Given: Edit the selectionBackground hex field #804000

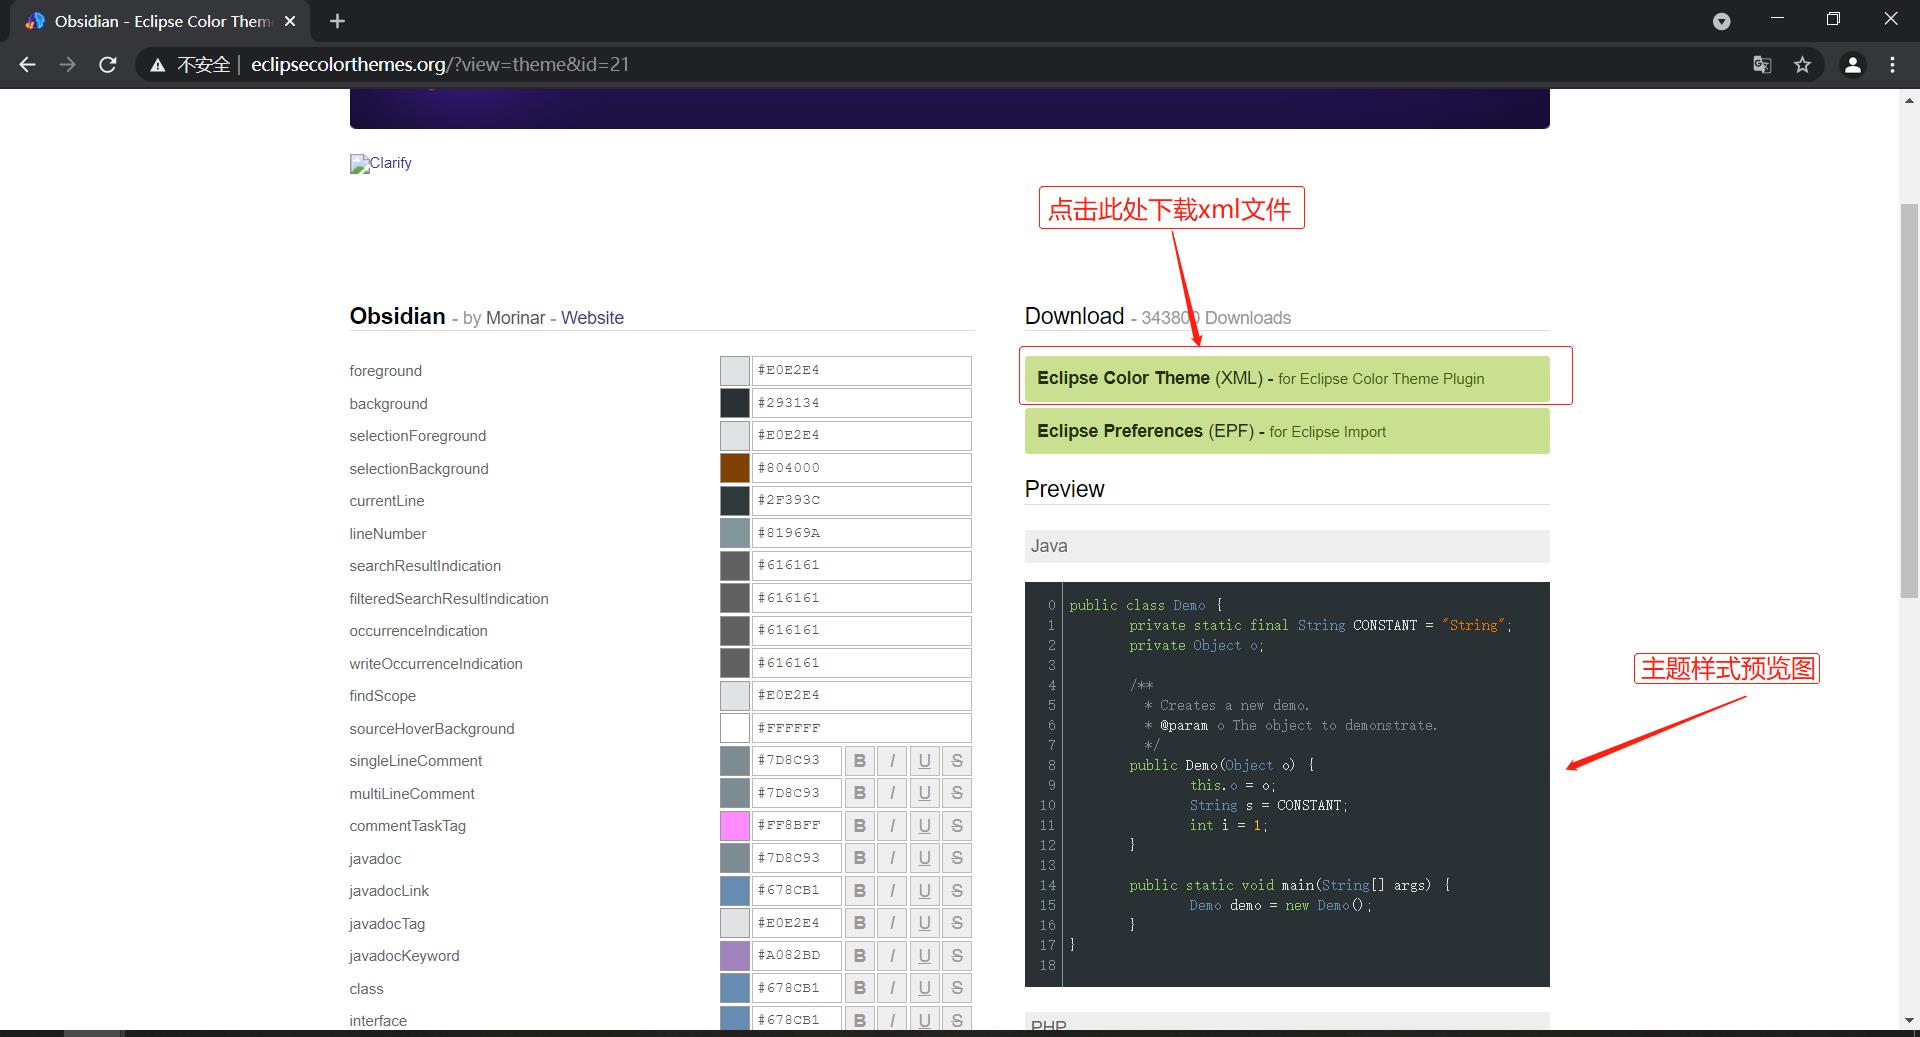Looking at the screenshot, I should pyautogui.click(x=861, y=468).
